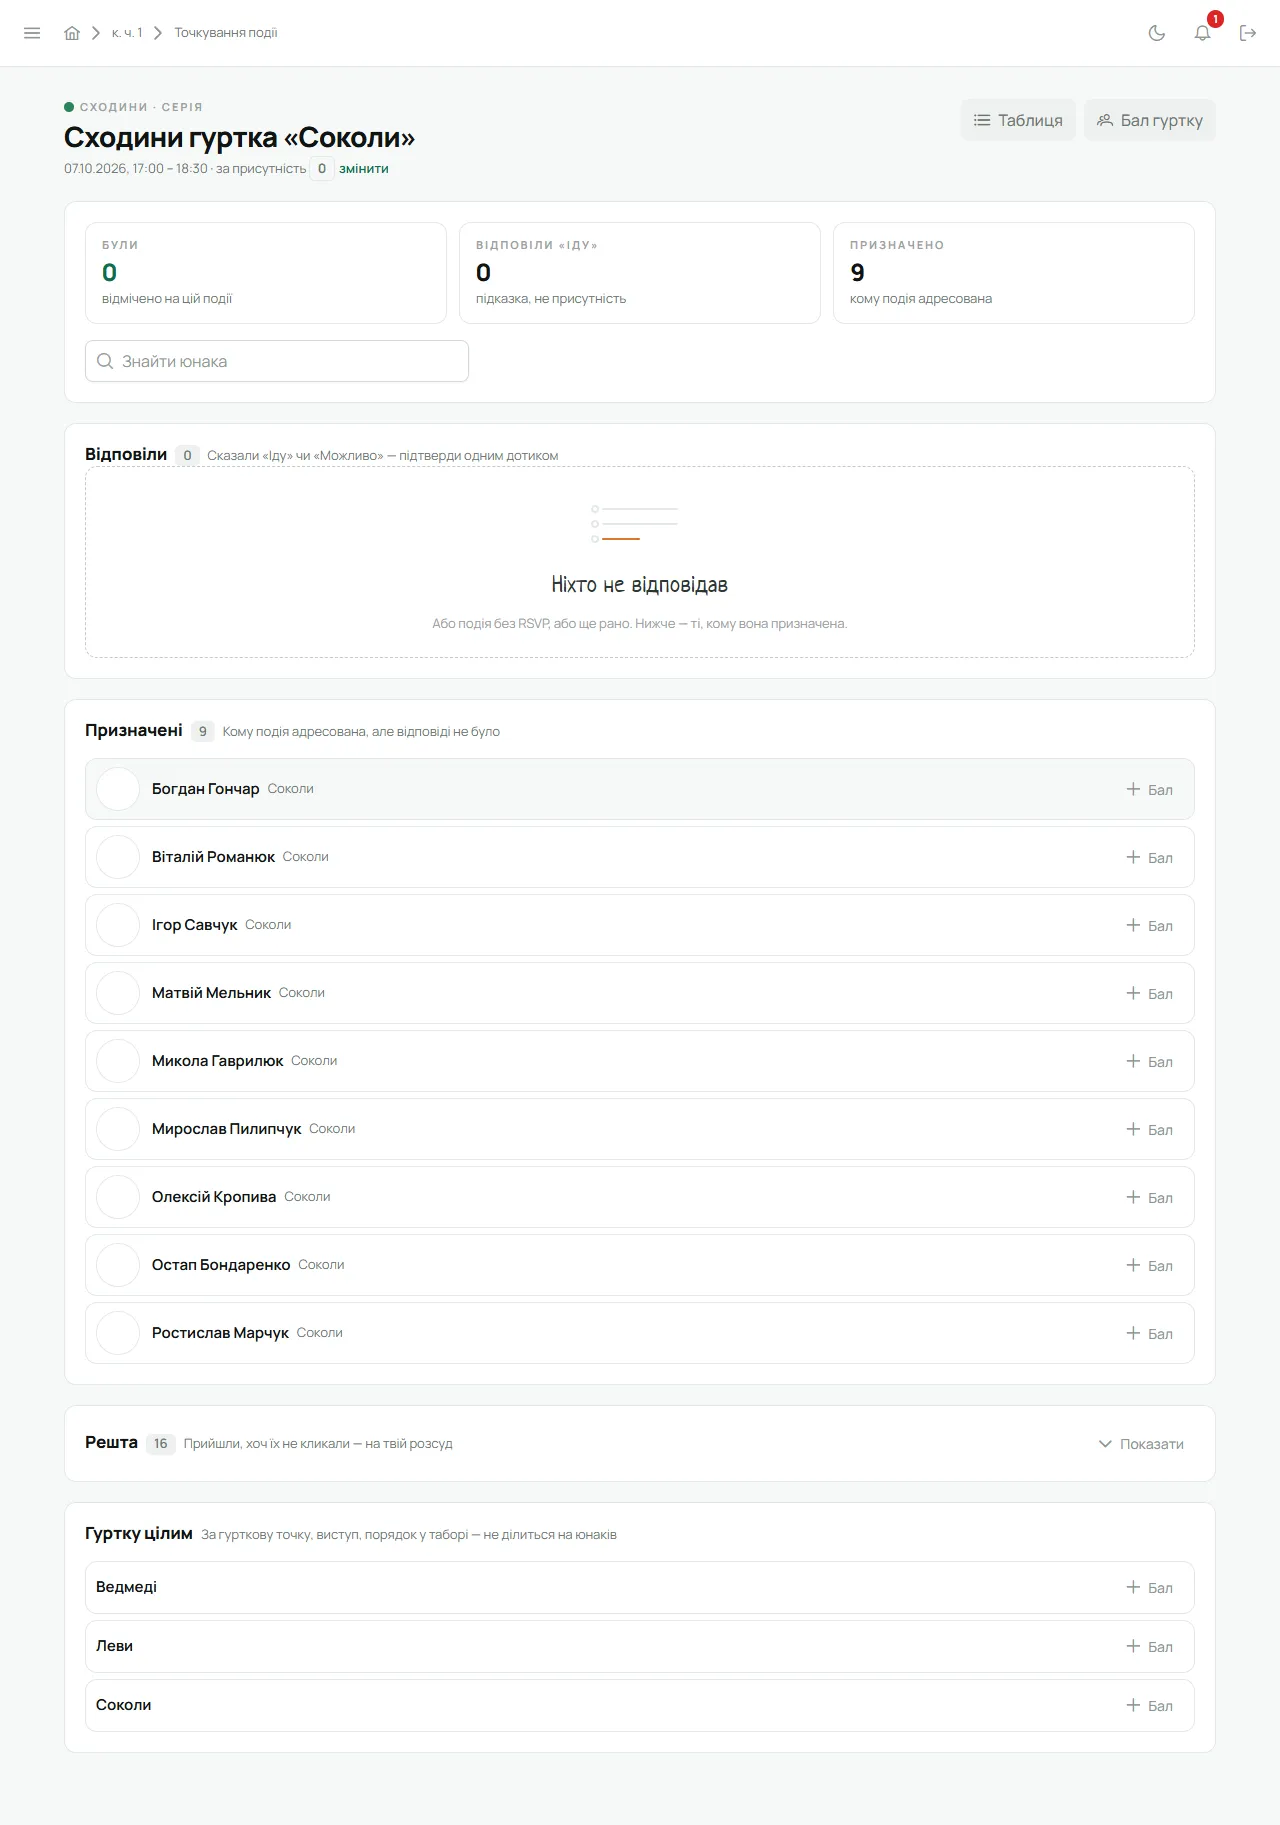Mark attendance circle for Ігор Савчук

click(x=118, y=925)
